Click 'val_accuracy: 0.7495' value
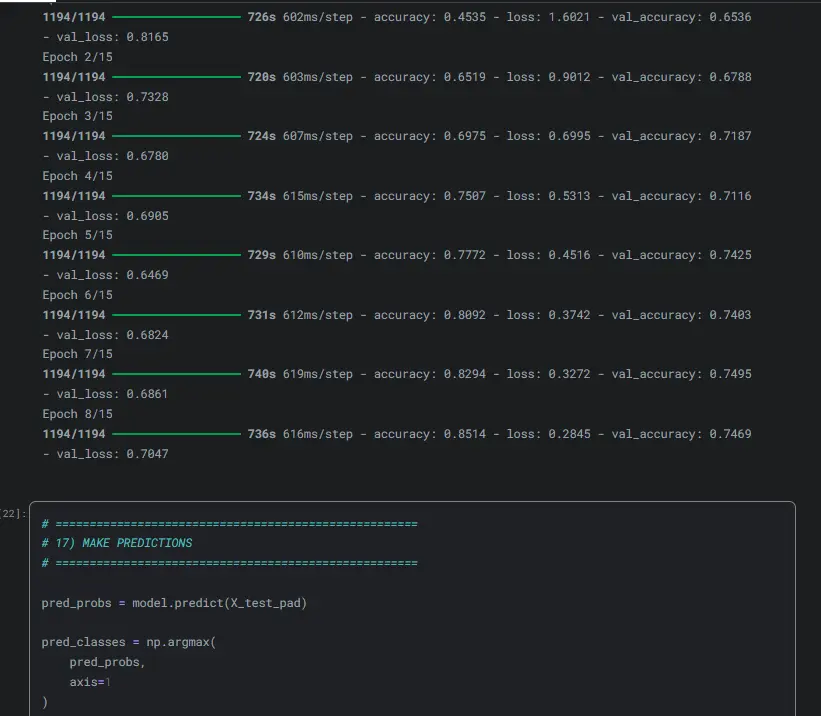821x716 pixels. tap(681, 374)
